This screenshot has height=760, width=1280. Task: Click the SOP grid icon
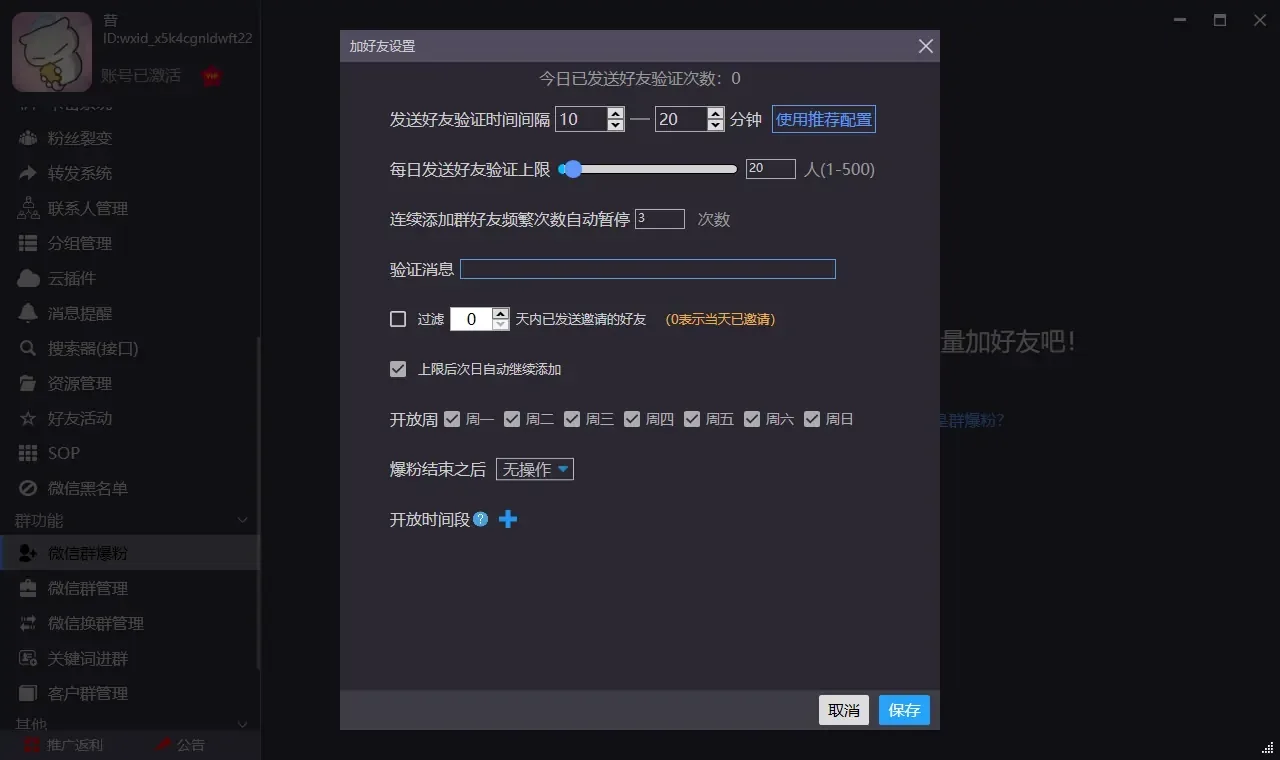coord(28,454)
